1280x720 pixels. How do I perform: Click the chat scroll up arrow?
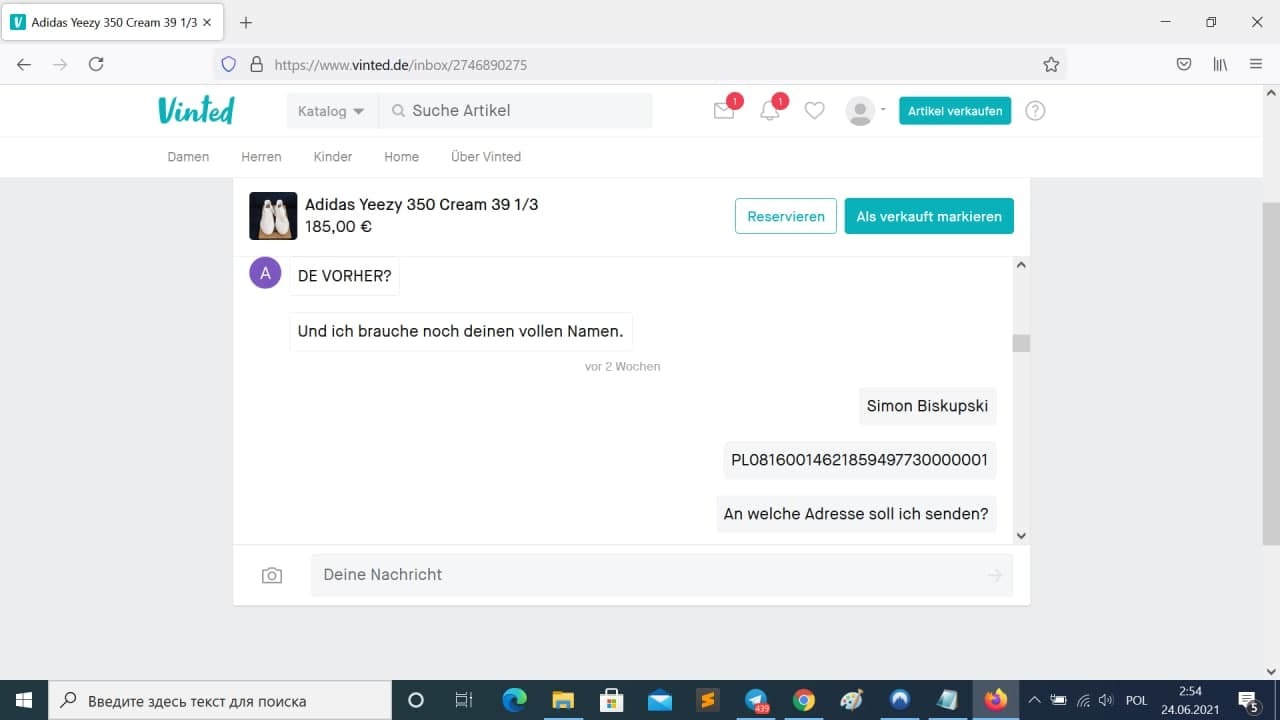click(1021, 265)
